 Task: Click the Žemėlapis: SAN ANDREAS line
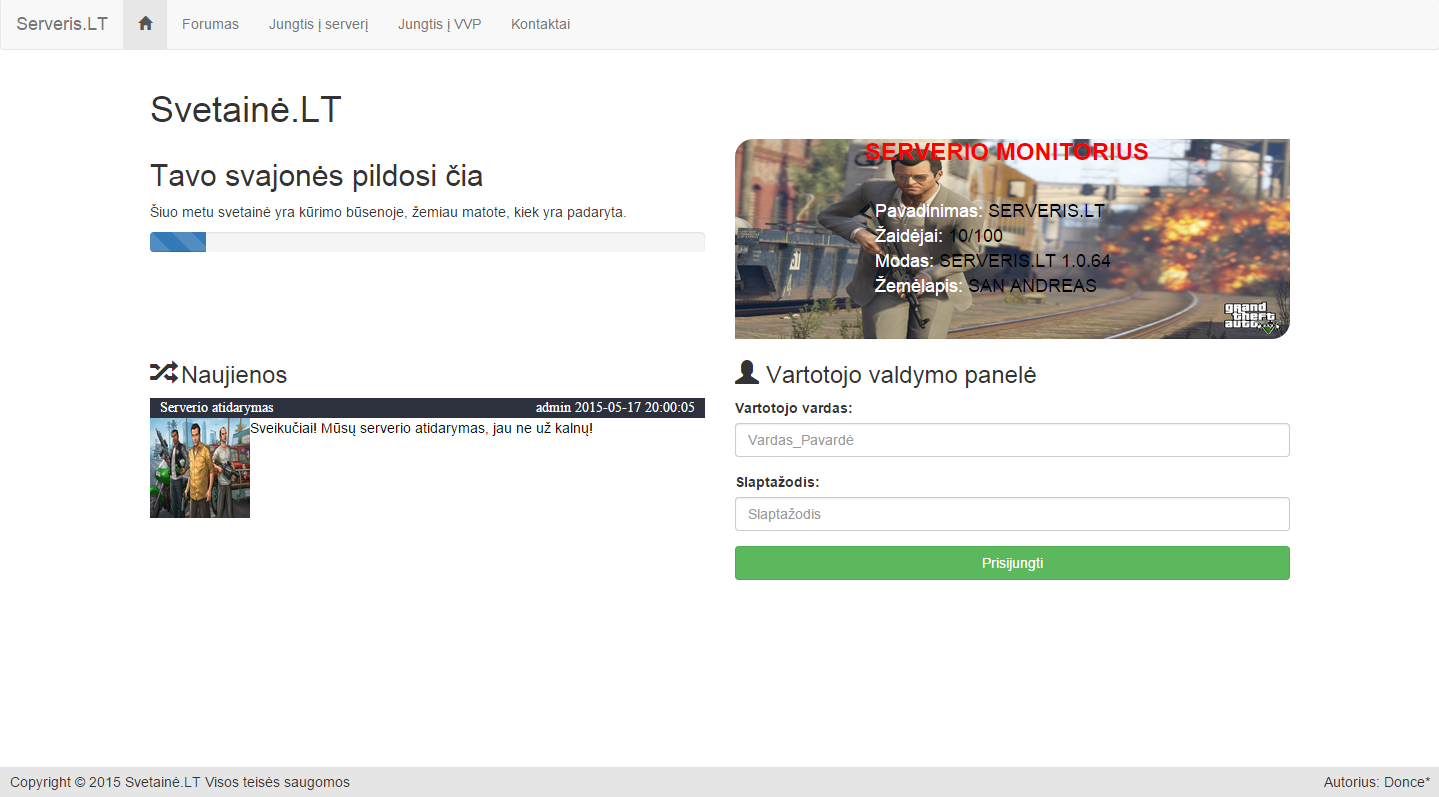[986, 286]
